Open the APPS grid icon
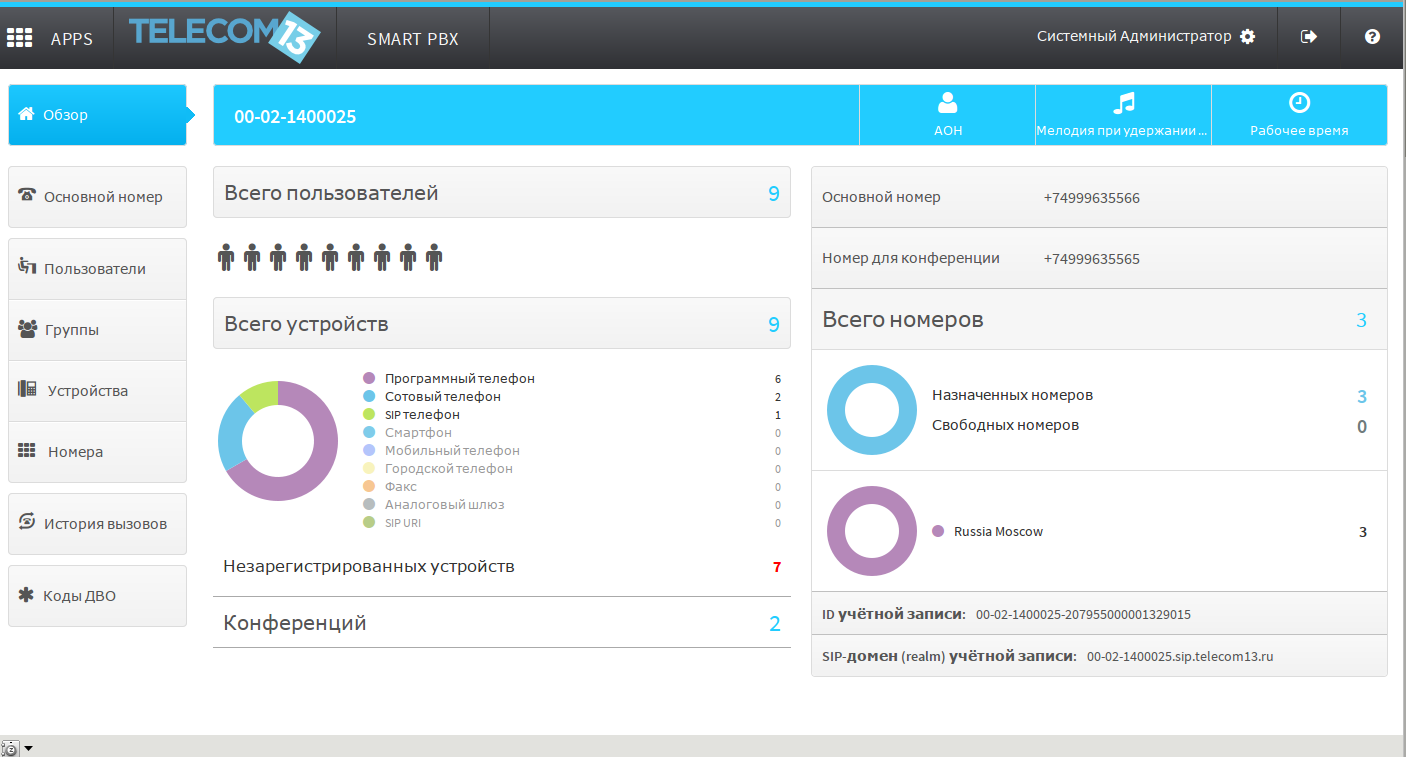The image size is (1406, 757). pyautogui.click(x=19, y=38)
